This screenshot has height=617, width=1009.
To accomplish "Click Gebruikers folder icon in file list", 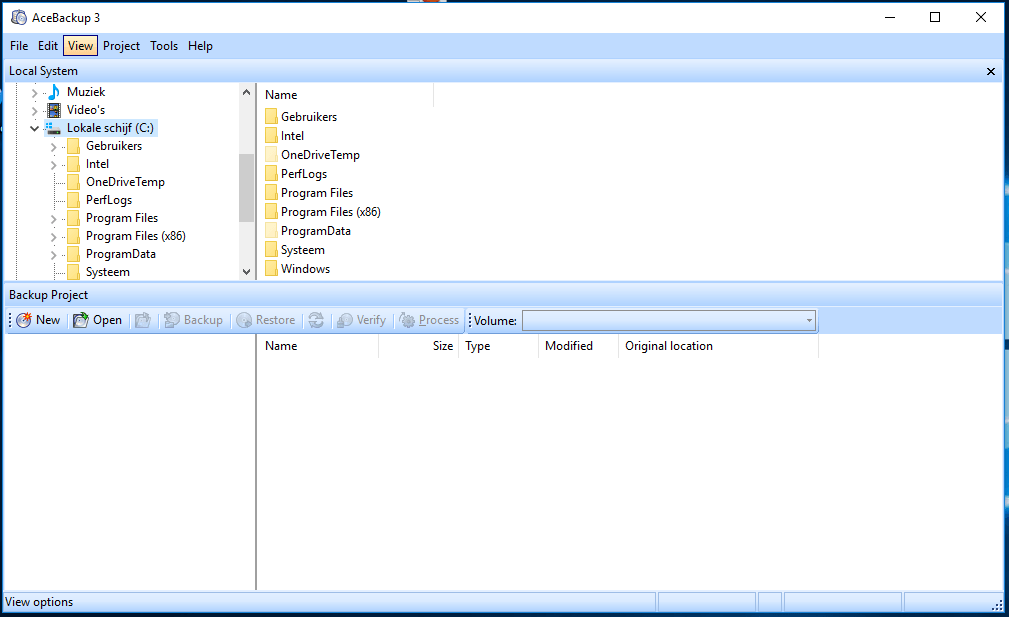I will (x=271, y=116).
